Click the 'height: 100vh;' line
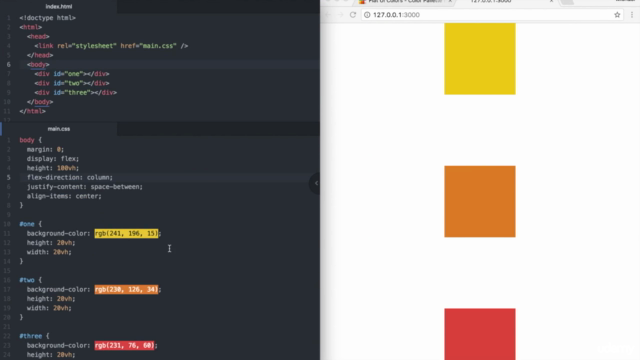 pyautogui.click(x=53, y=168)
